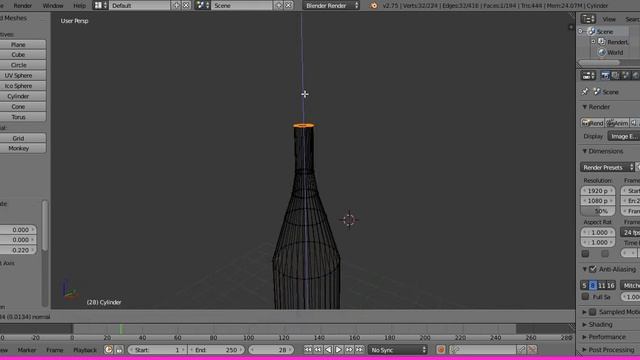This screenshot has height=360, width=640.
Task: Enable the Full Sample checkbox
Action: pos(585,297)
